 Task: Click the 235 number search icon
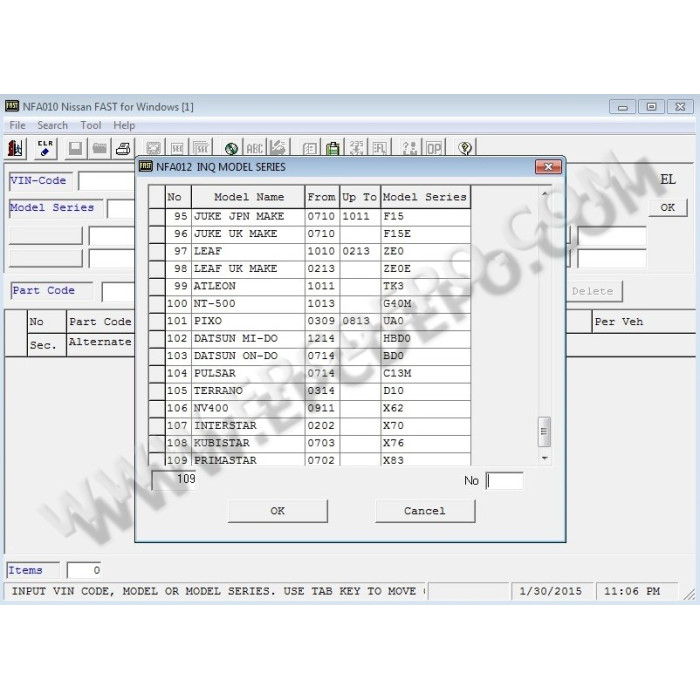coord(356,148)
